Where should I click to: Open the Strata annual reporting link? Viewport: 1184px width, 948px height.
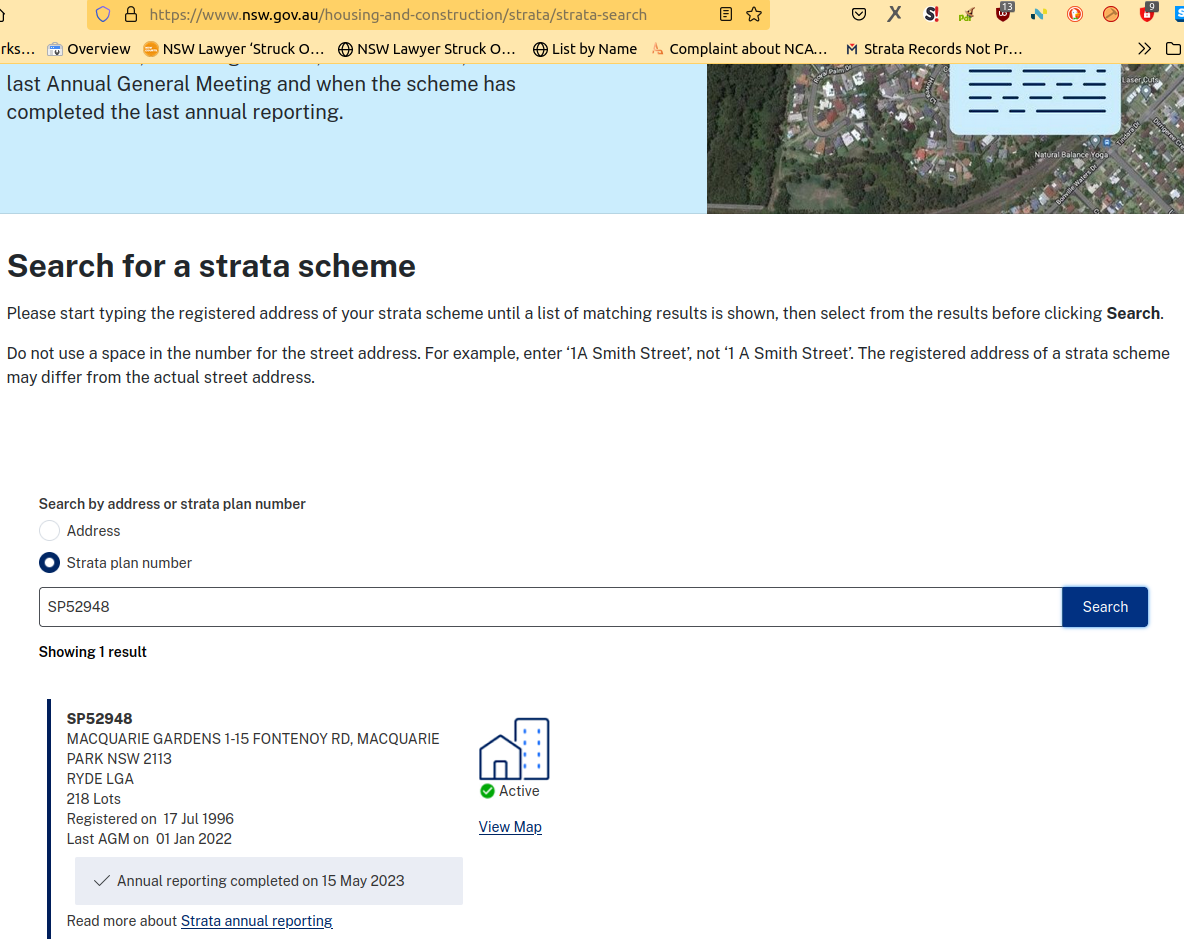257,921
